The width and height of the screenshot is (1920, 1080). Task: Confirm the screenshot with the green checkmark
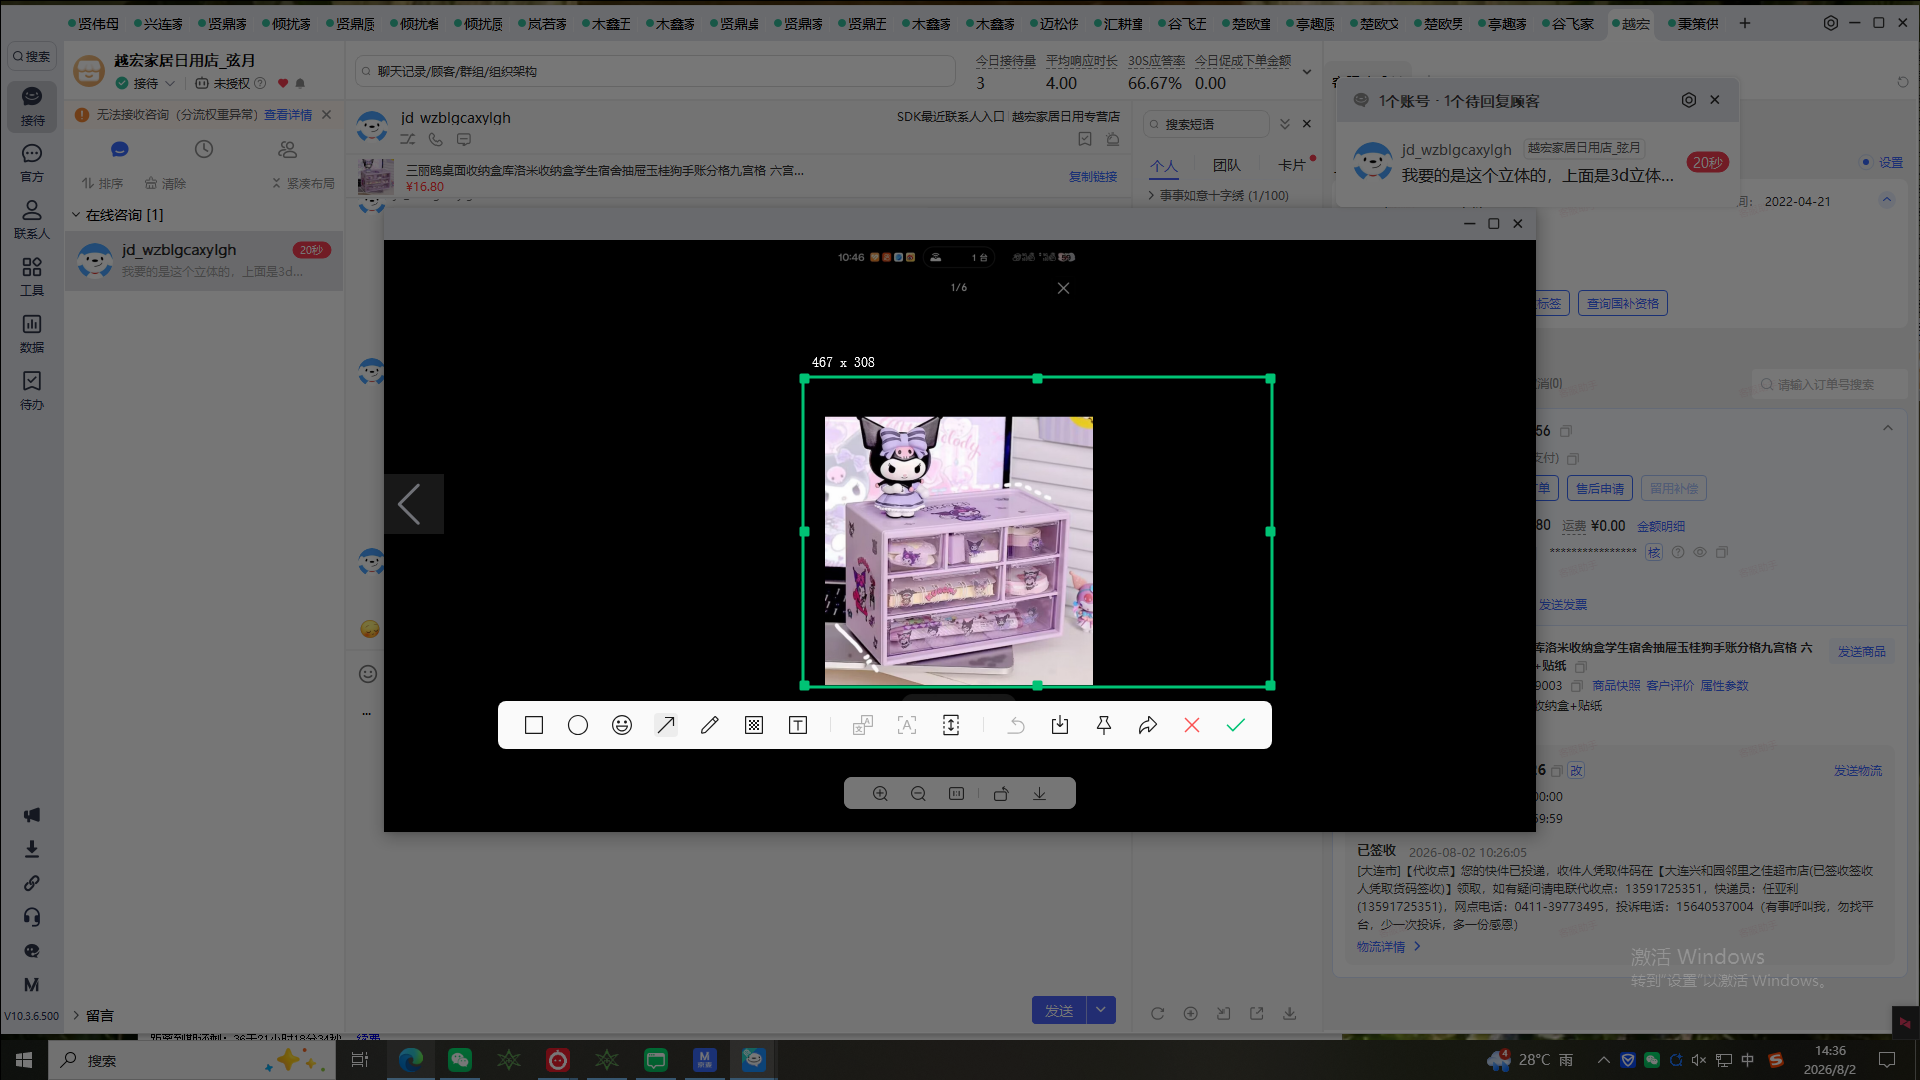(1236, 725)
